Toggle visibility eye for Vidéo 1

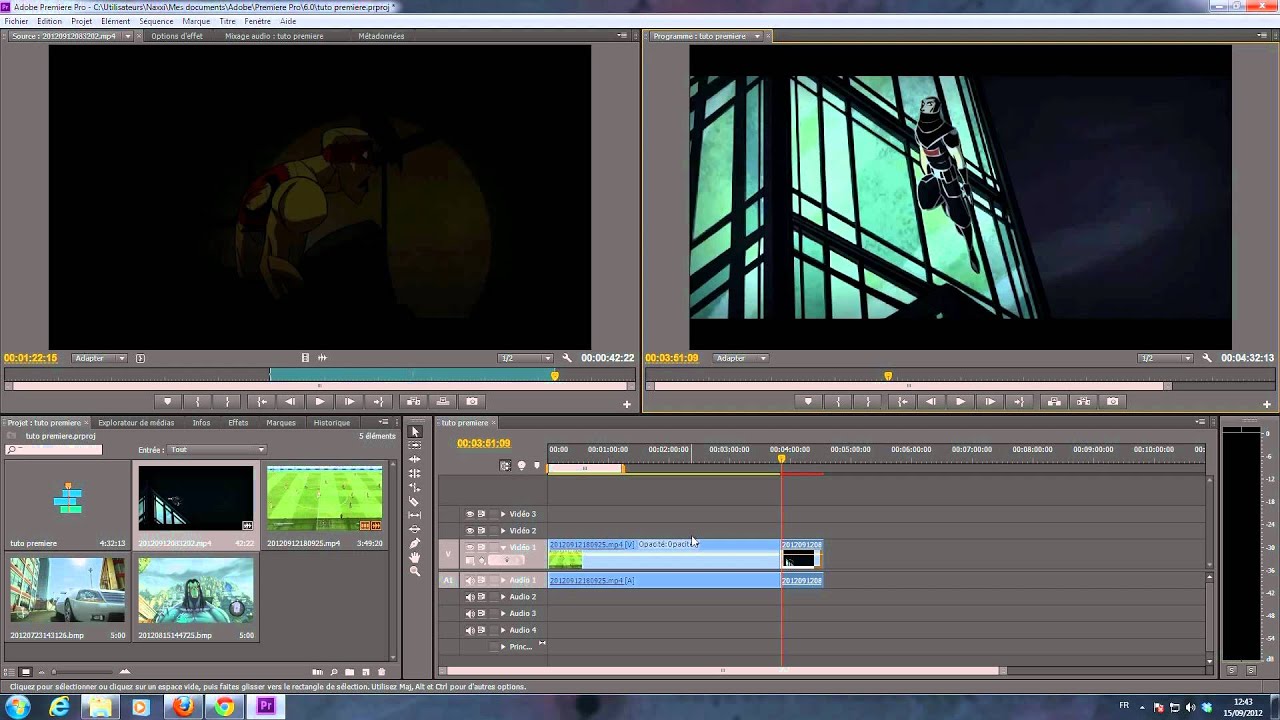470,547
